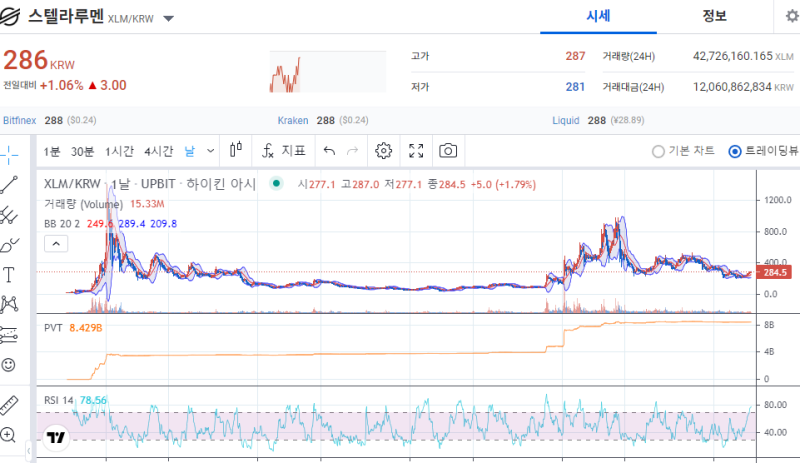Image resolution: width=800 pixels, height=463 pixels.
Task: Set chart interval to 1분
Action: click(x=52, y=152)
